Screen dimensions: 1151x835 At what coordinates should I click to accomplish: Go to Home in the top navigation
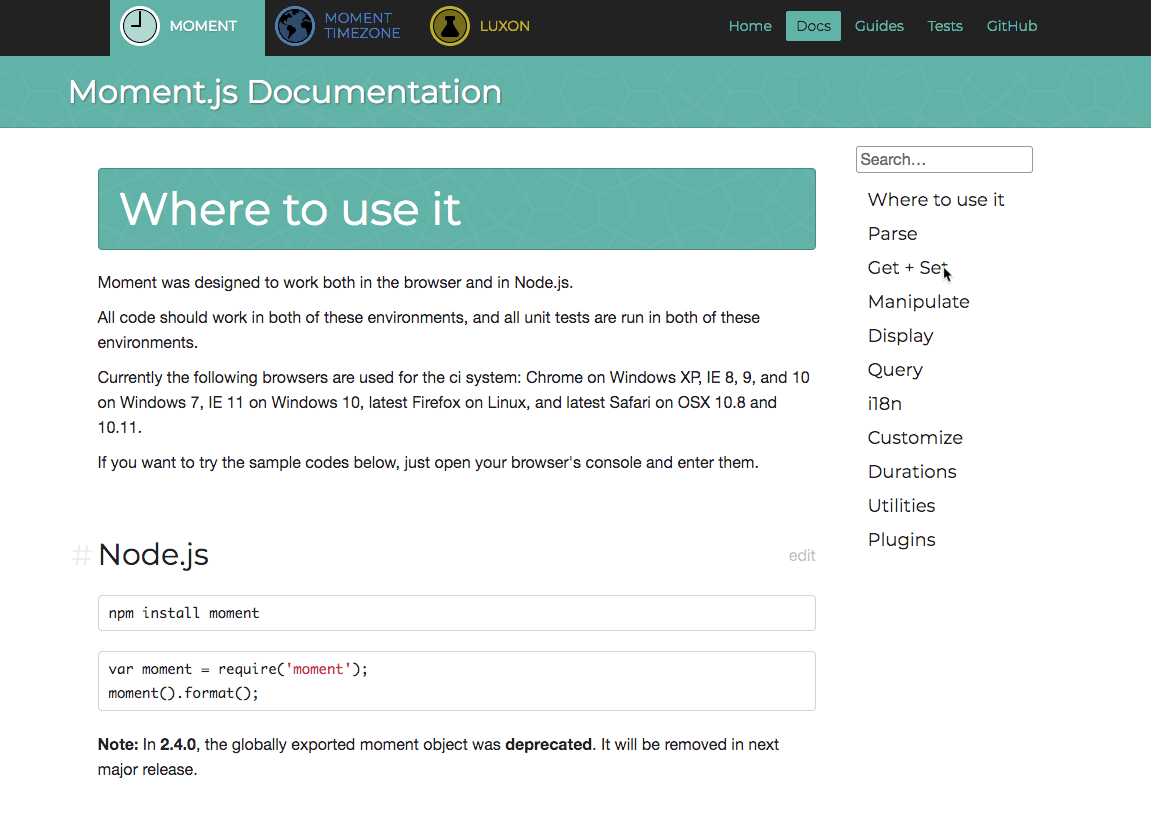coord(749,26)
